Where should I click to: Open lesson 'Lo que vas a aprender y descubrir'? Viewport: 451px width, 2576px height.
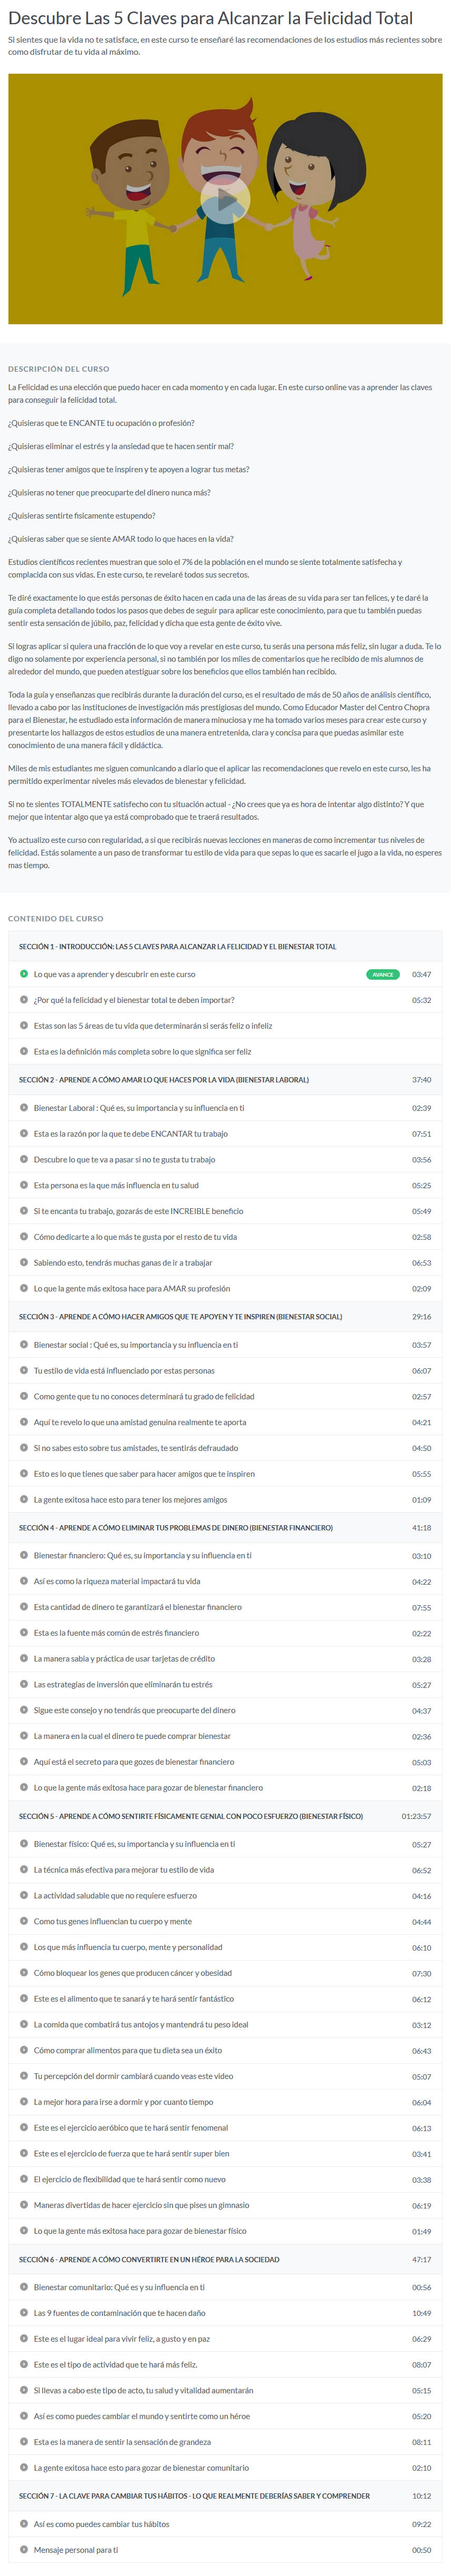pyautogui.click(x=114, y=974)
